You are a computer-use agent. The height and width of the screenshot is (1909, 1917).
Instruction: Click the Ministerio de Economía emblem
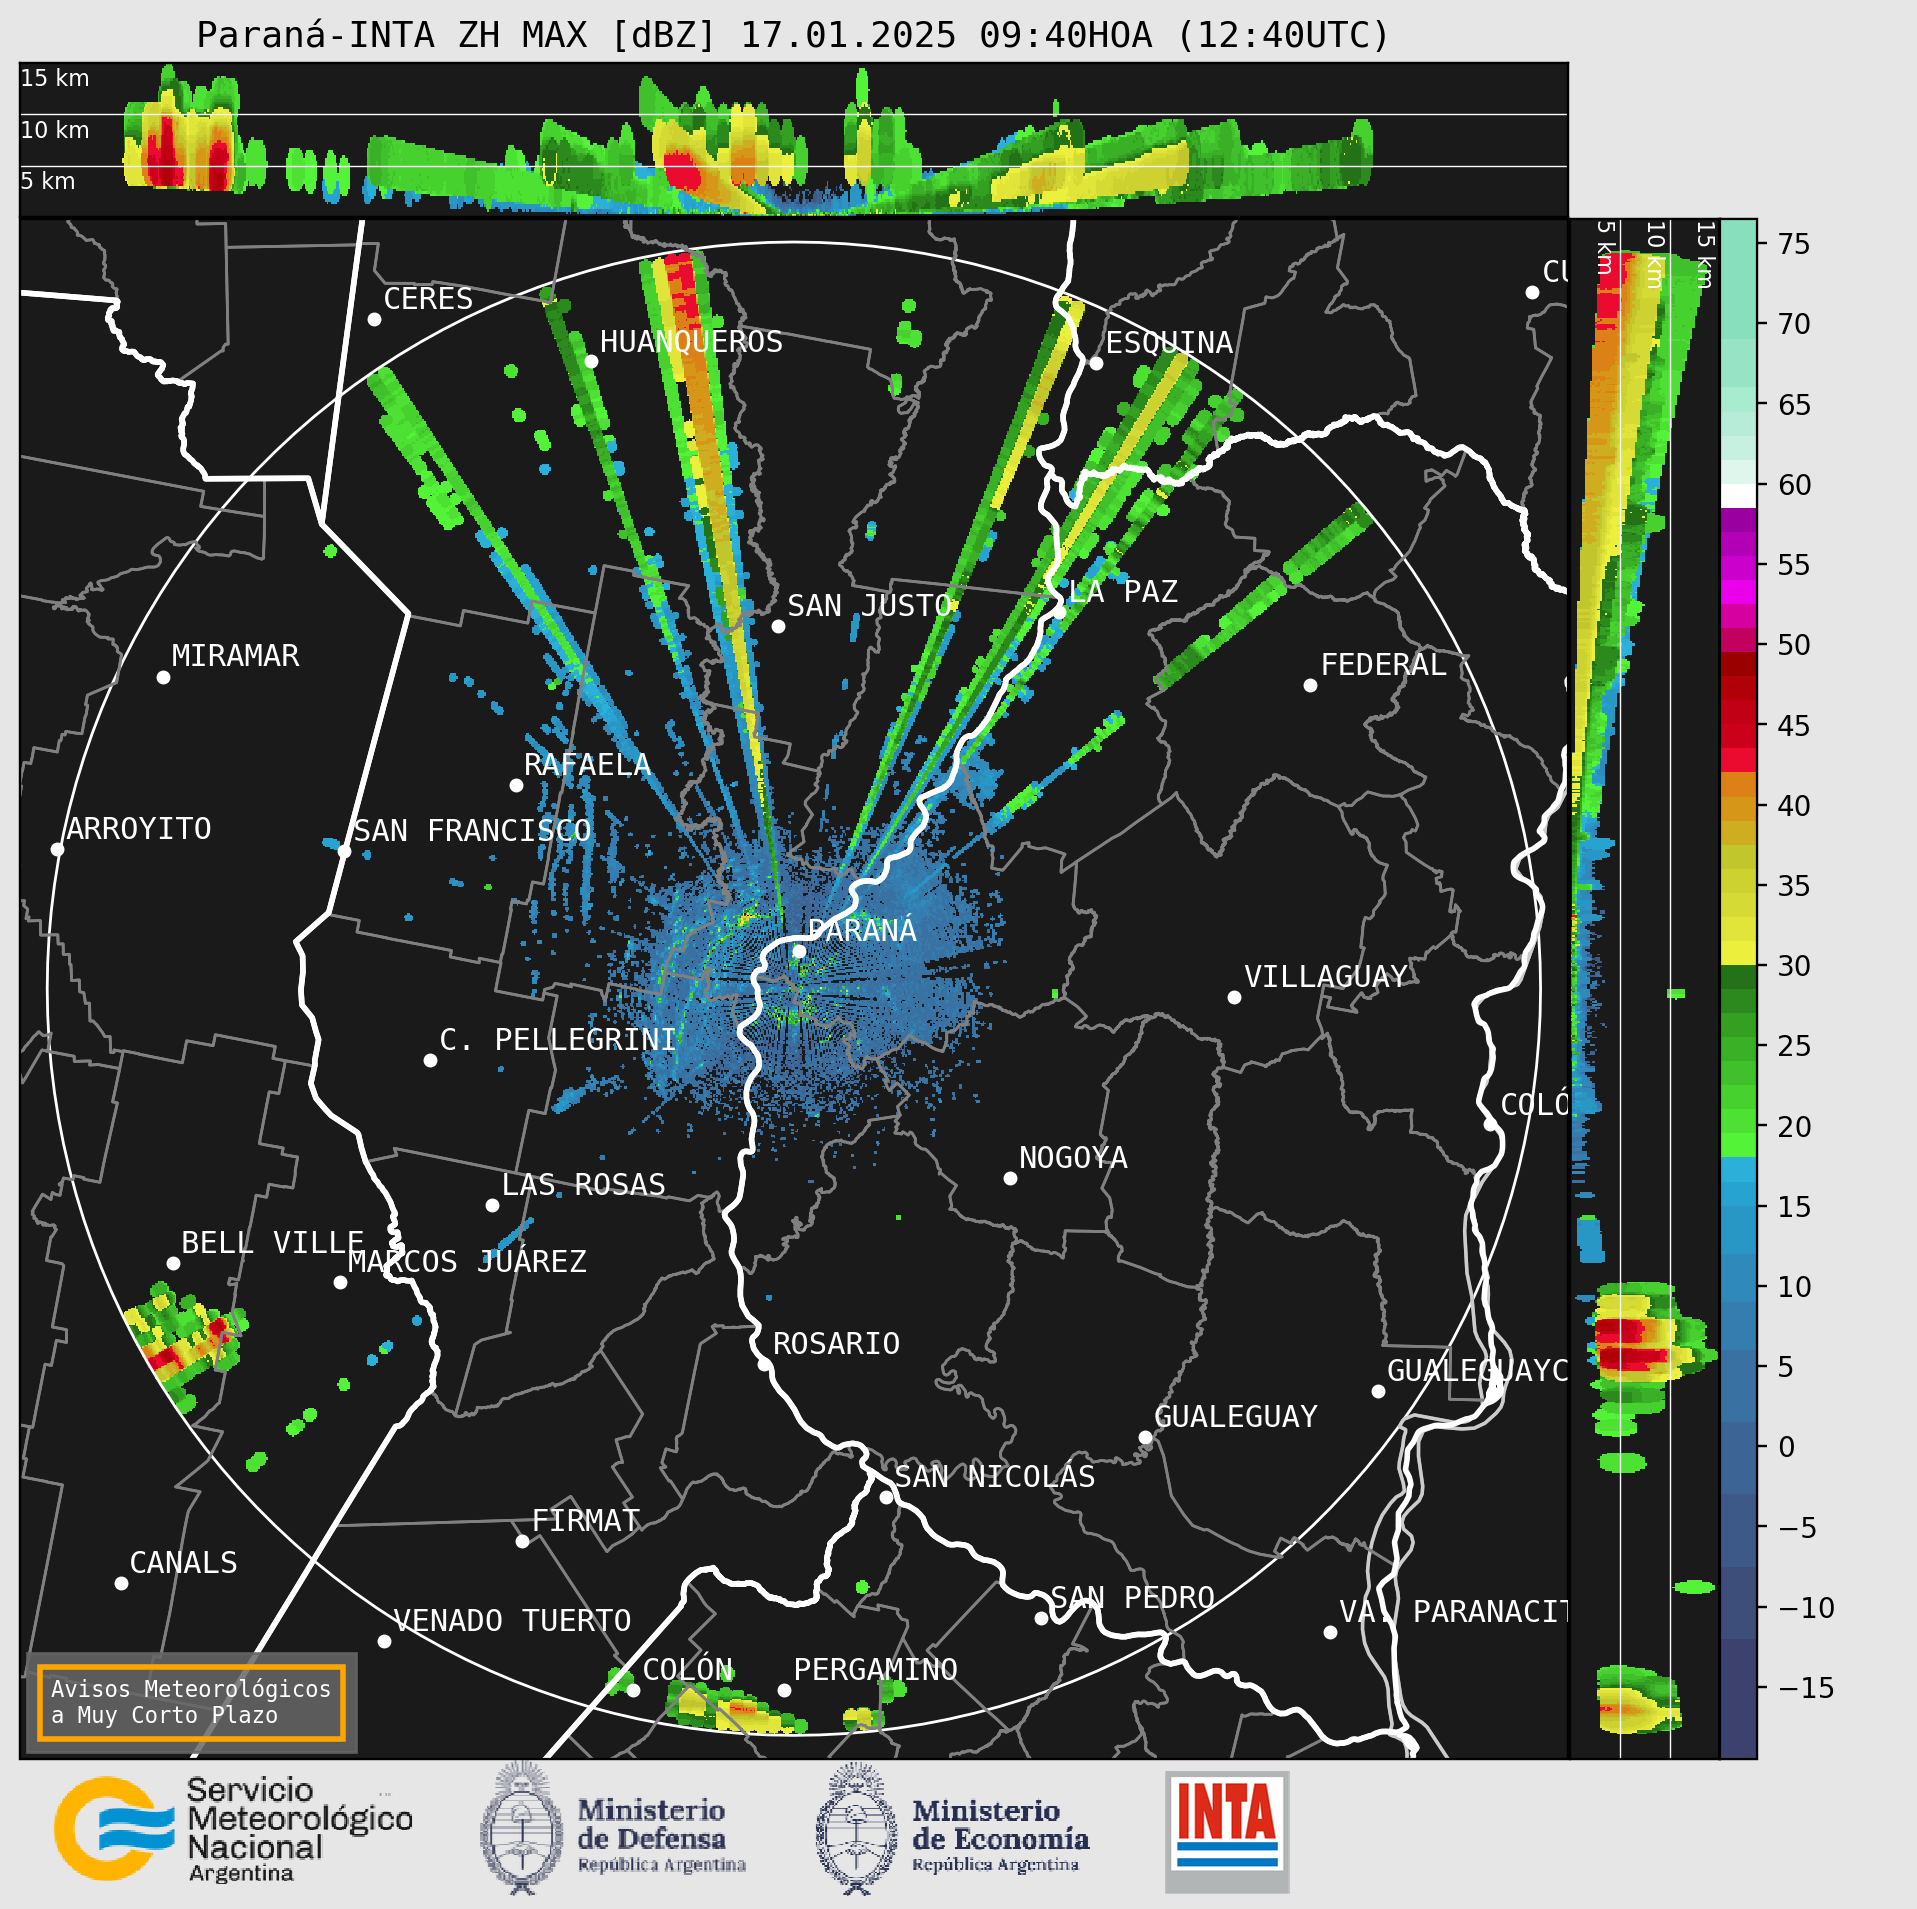[855, 1829]
